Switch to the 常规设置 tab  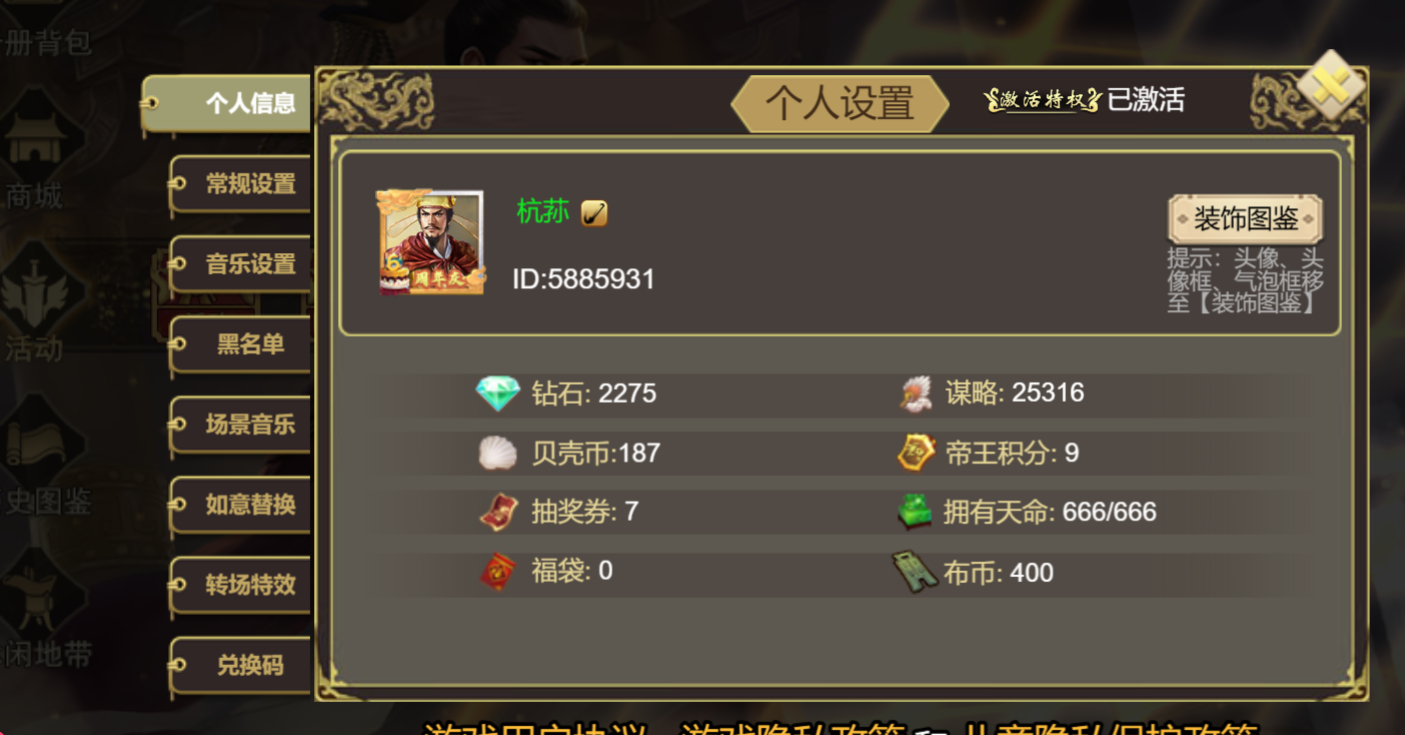click(x=240, y=184)
